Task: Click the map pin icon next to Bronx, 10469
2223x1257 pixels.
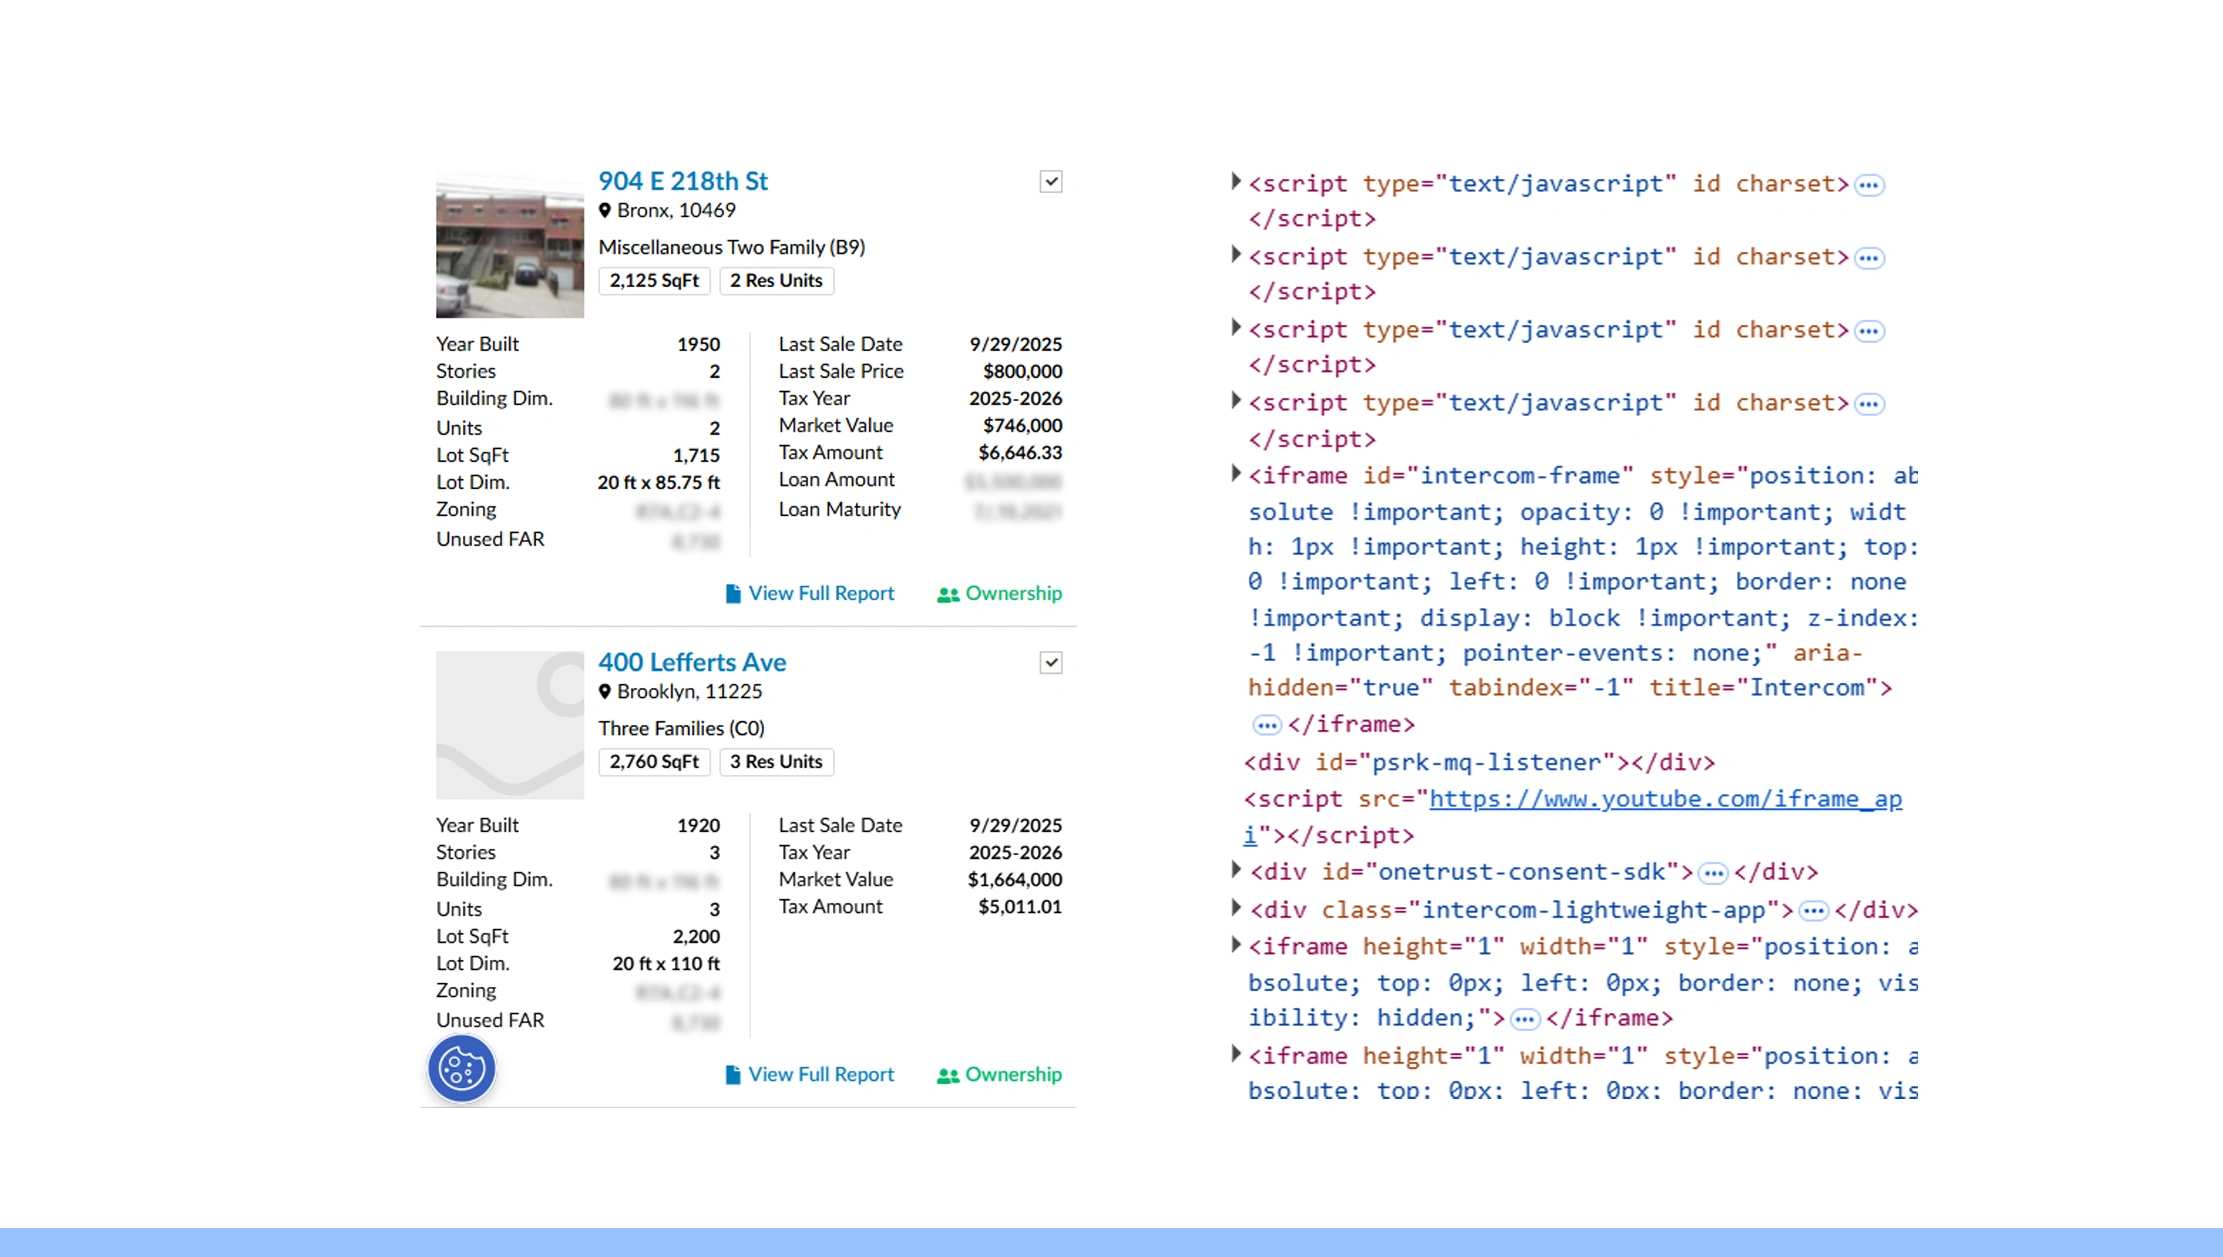Action: click(604, 211)
